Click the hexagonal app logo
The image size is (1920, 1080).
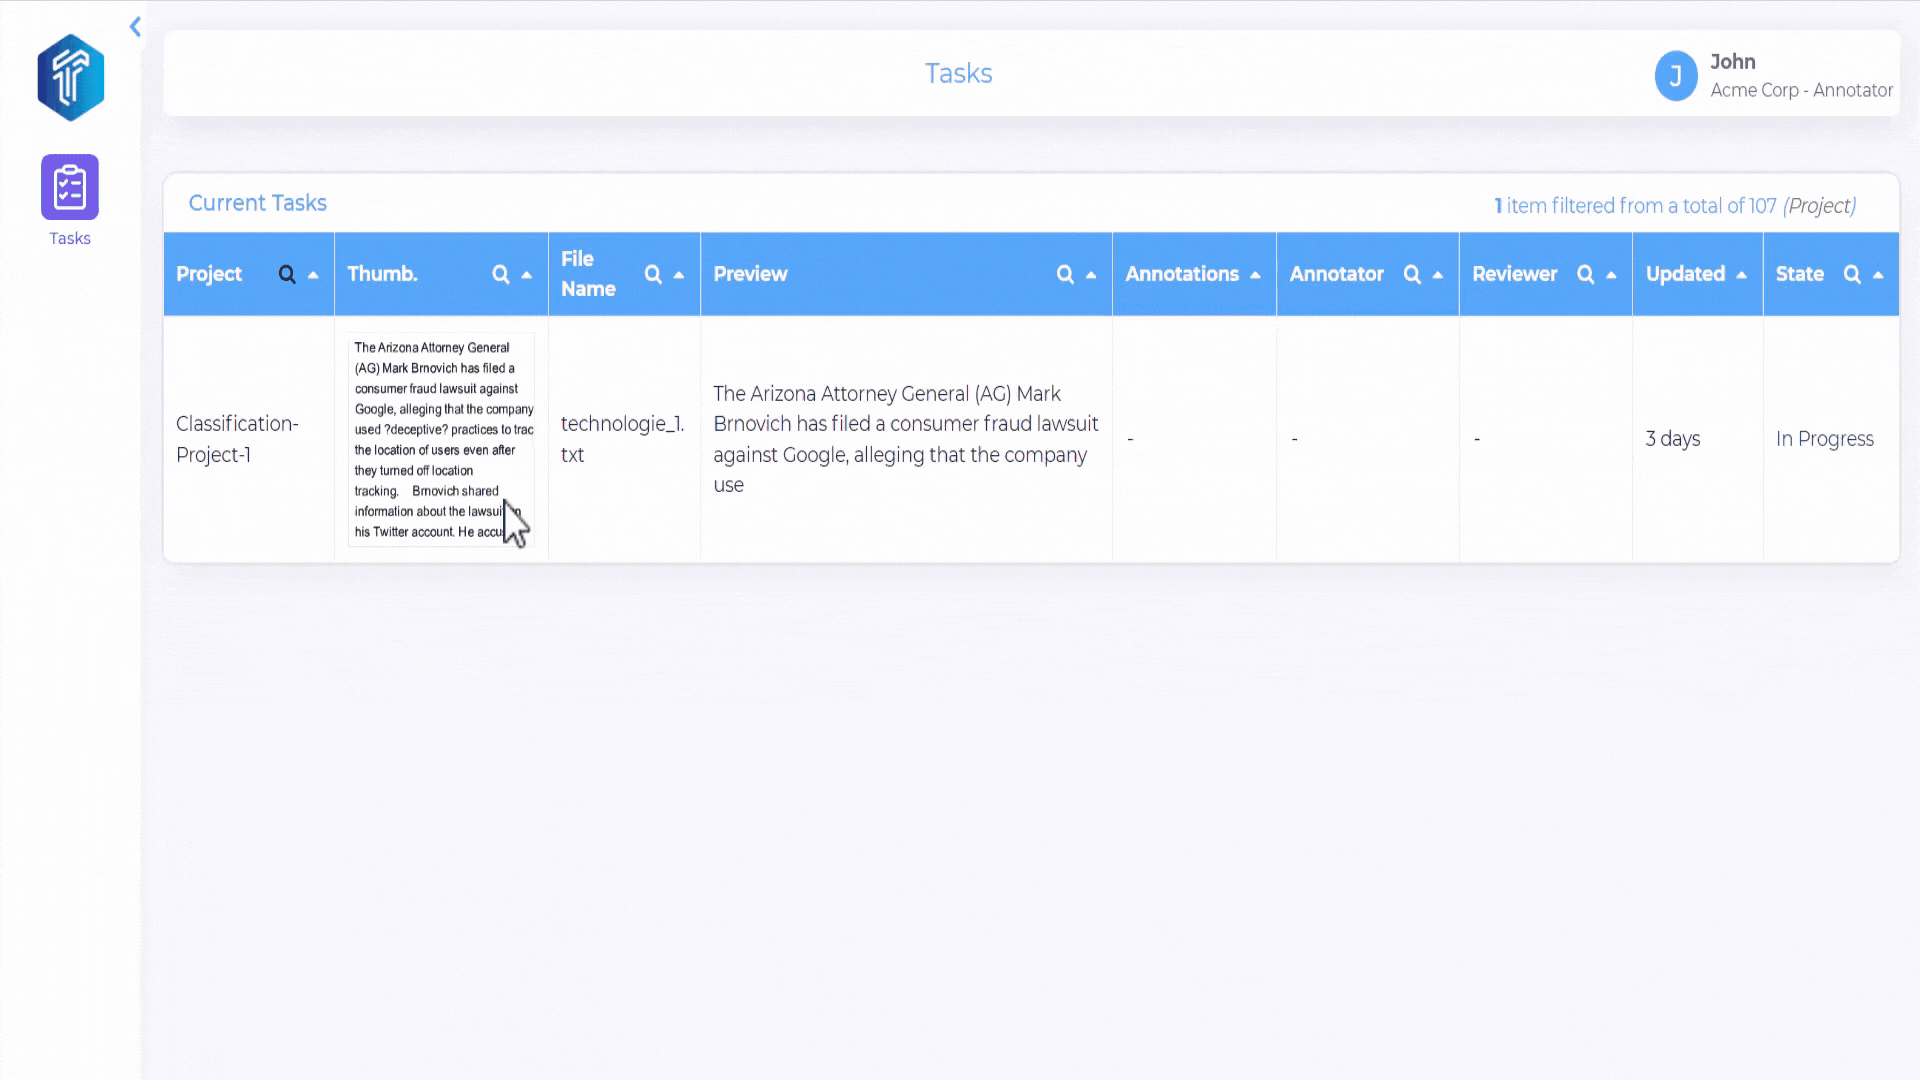point(71,78)
